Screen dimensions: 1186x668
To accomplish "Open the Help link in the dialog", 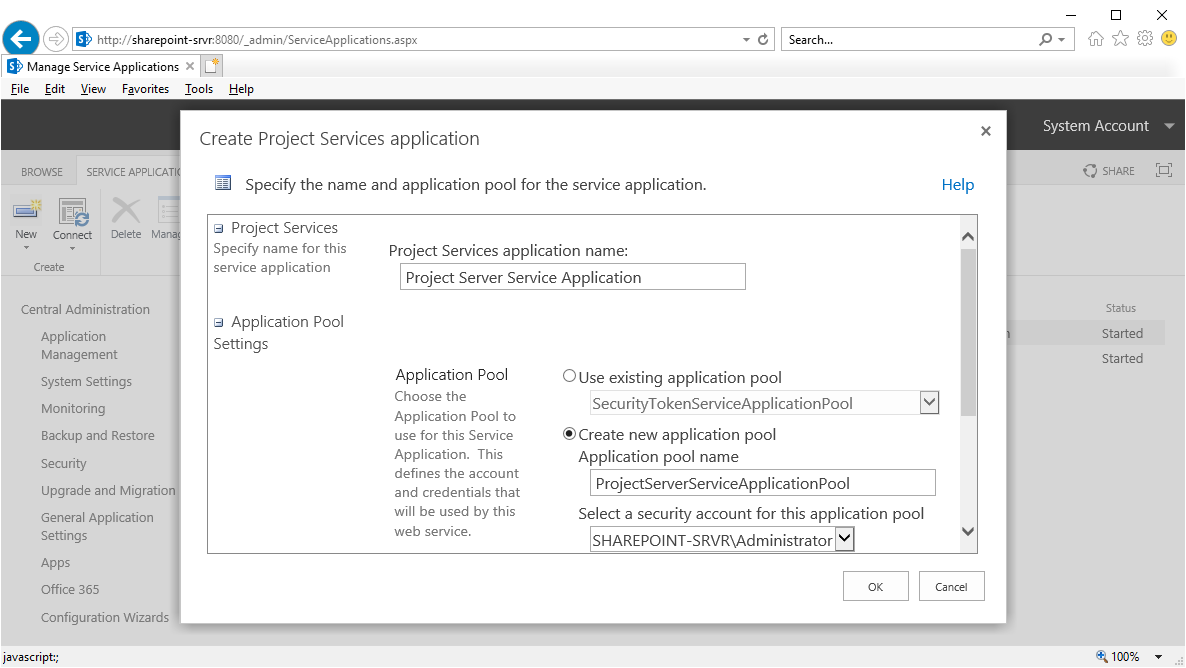I will point(957,184).
